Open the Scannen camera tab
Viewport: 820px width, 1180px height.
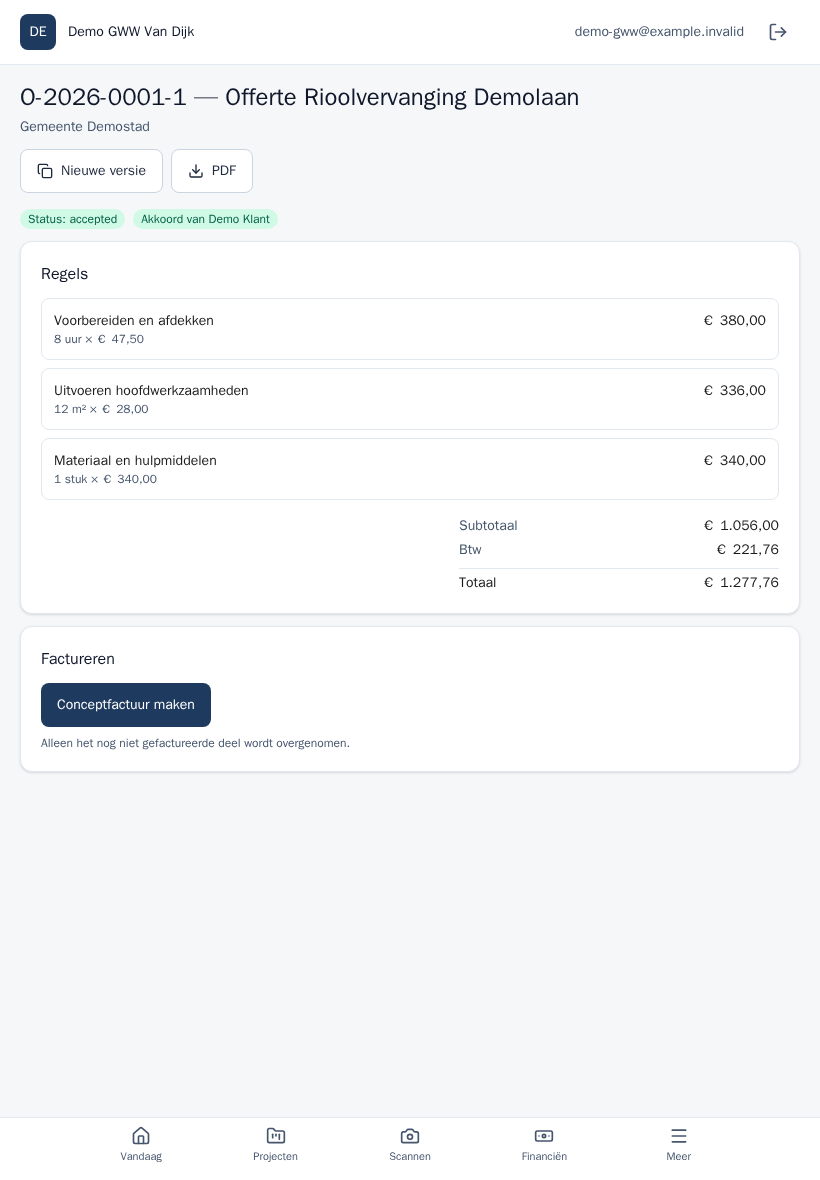[x=410, y=1144]
